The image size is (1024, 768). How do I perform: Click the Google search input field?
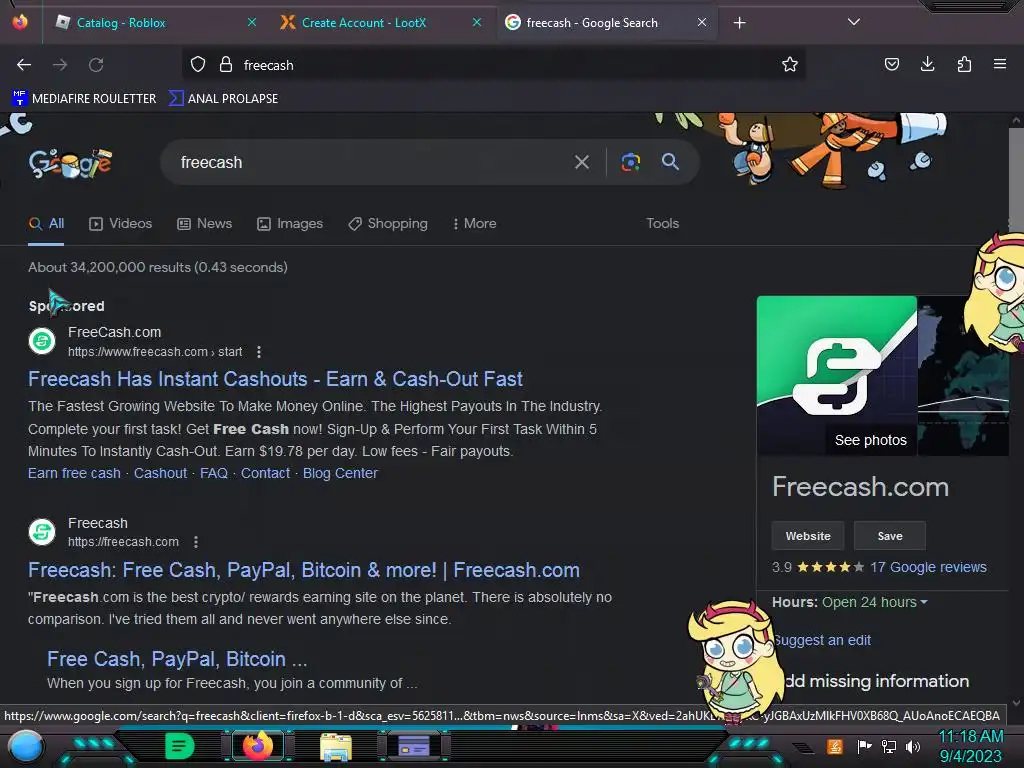coord(372,162)
